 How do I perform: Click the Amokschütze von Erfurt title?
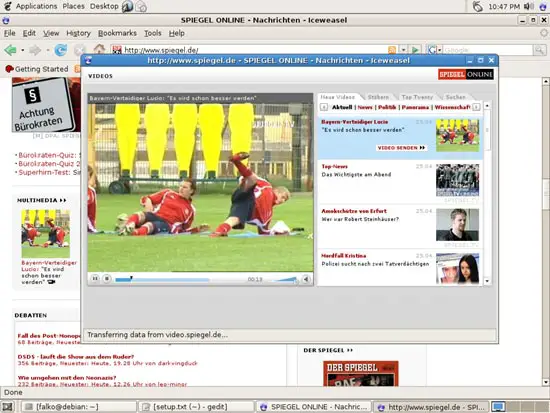[354, 211]
